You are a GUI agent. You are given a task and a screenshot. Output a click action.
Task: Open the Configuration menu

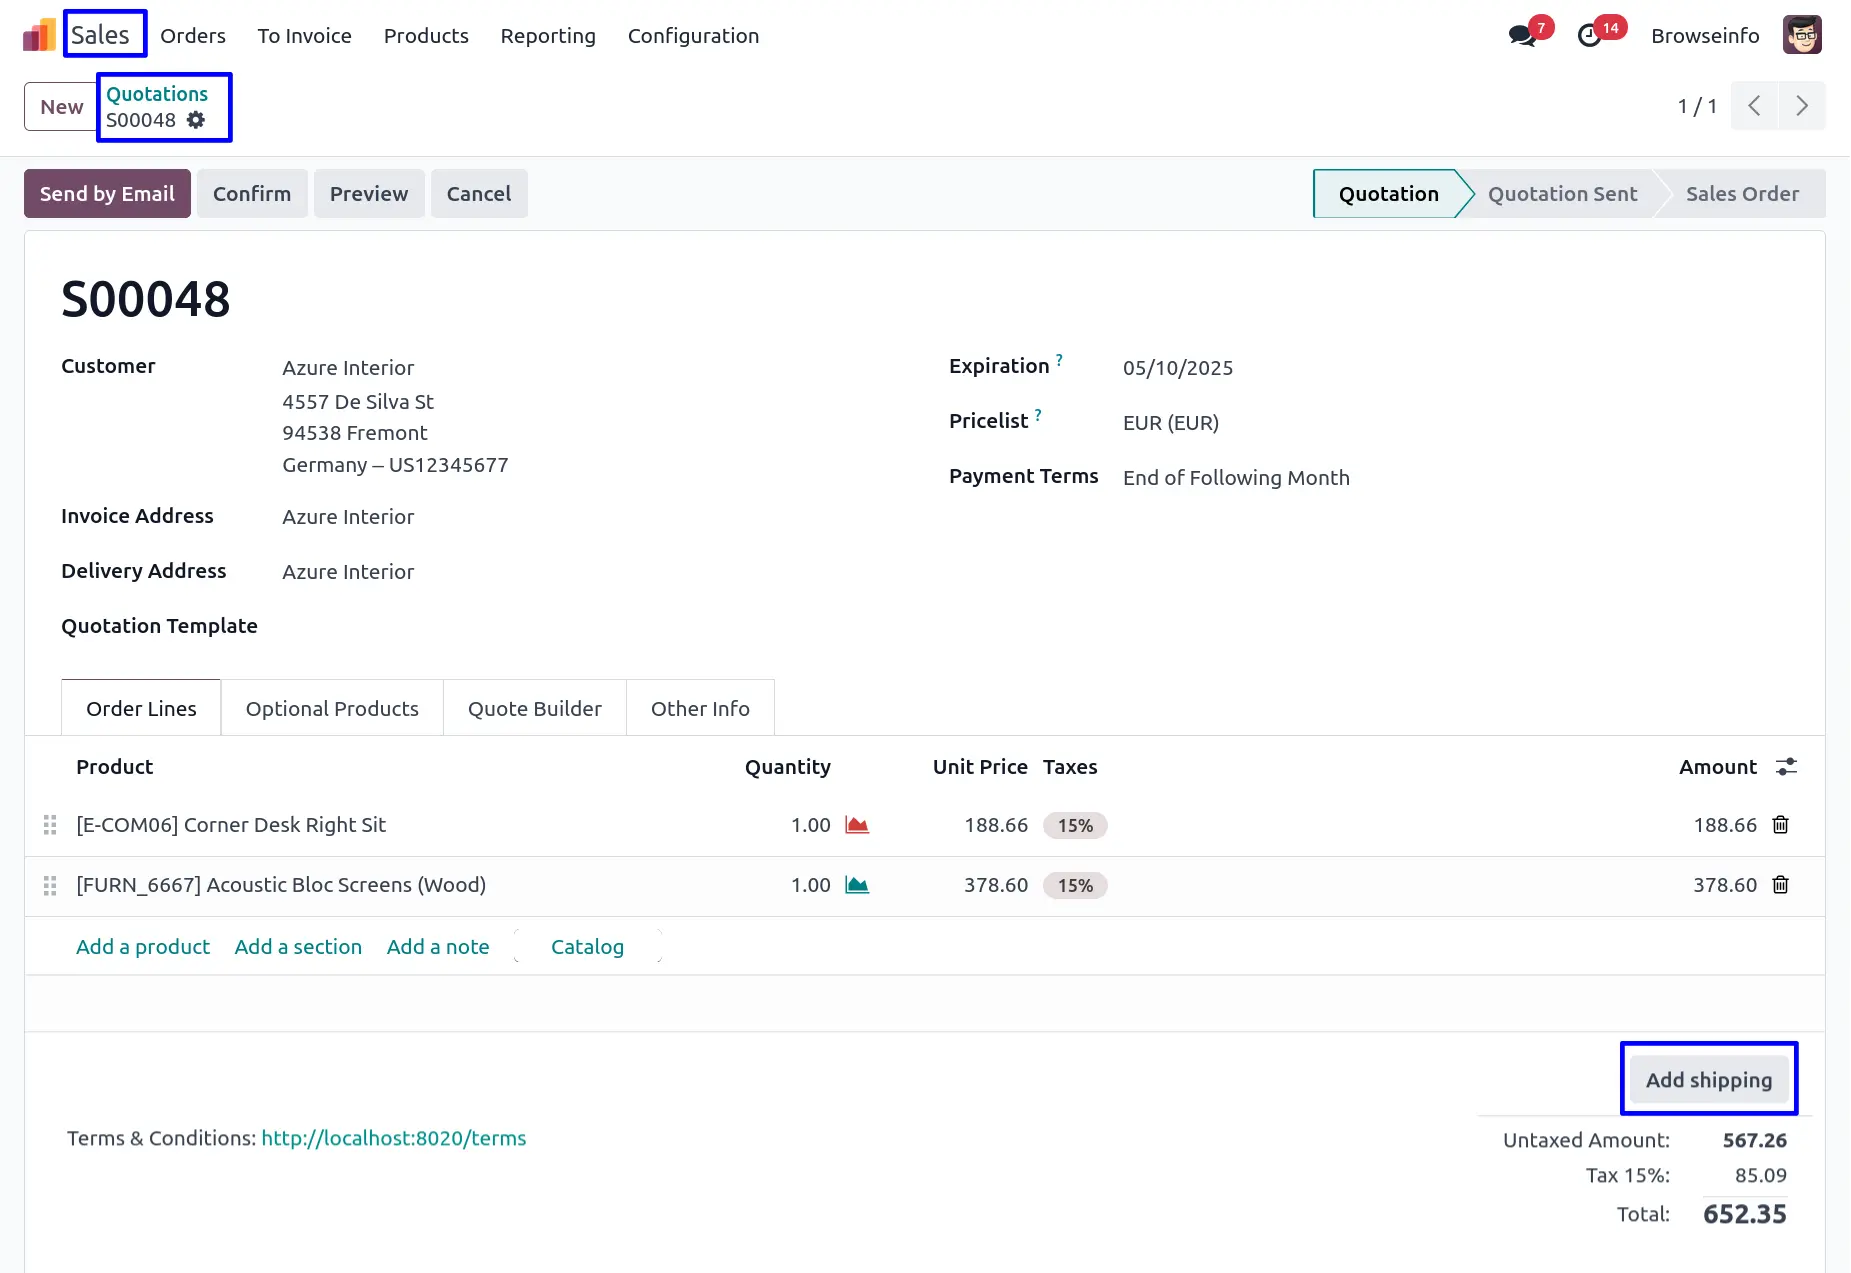click(x=693, y=36)
